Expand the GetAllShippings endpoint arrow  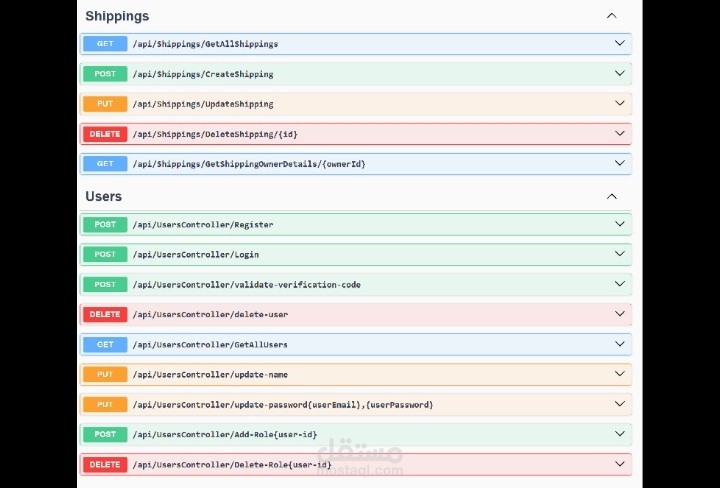tap(619, 43)
